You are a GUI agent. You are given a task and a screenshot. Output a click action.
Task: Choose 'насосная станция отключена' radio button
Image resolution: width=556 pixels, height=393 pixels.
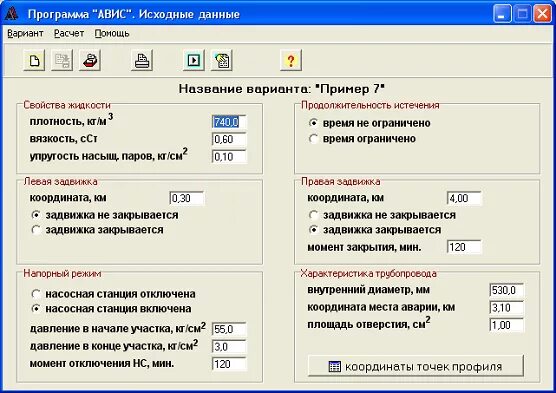pos(113,294)
